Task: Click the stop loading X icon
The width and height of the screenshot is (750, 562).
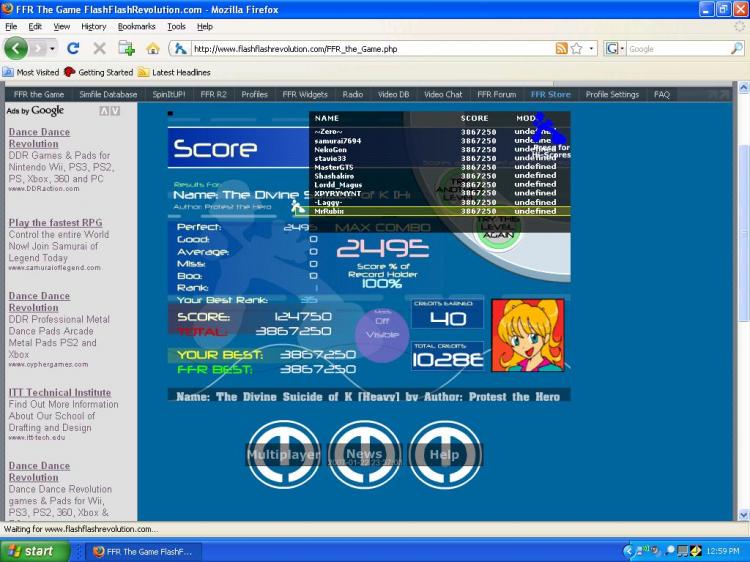Action: pyautogui.click(x=99, y=48)
